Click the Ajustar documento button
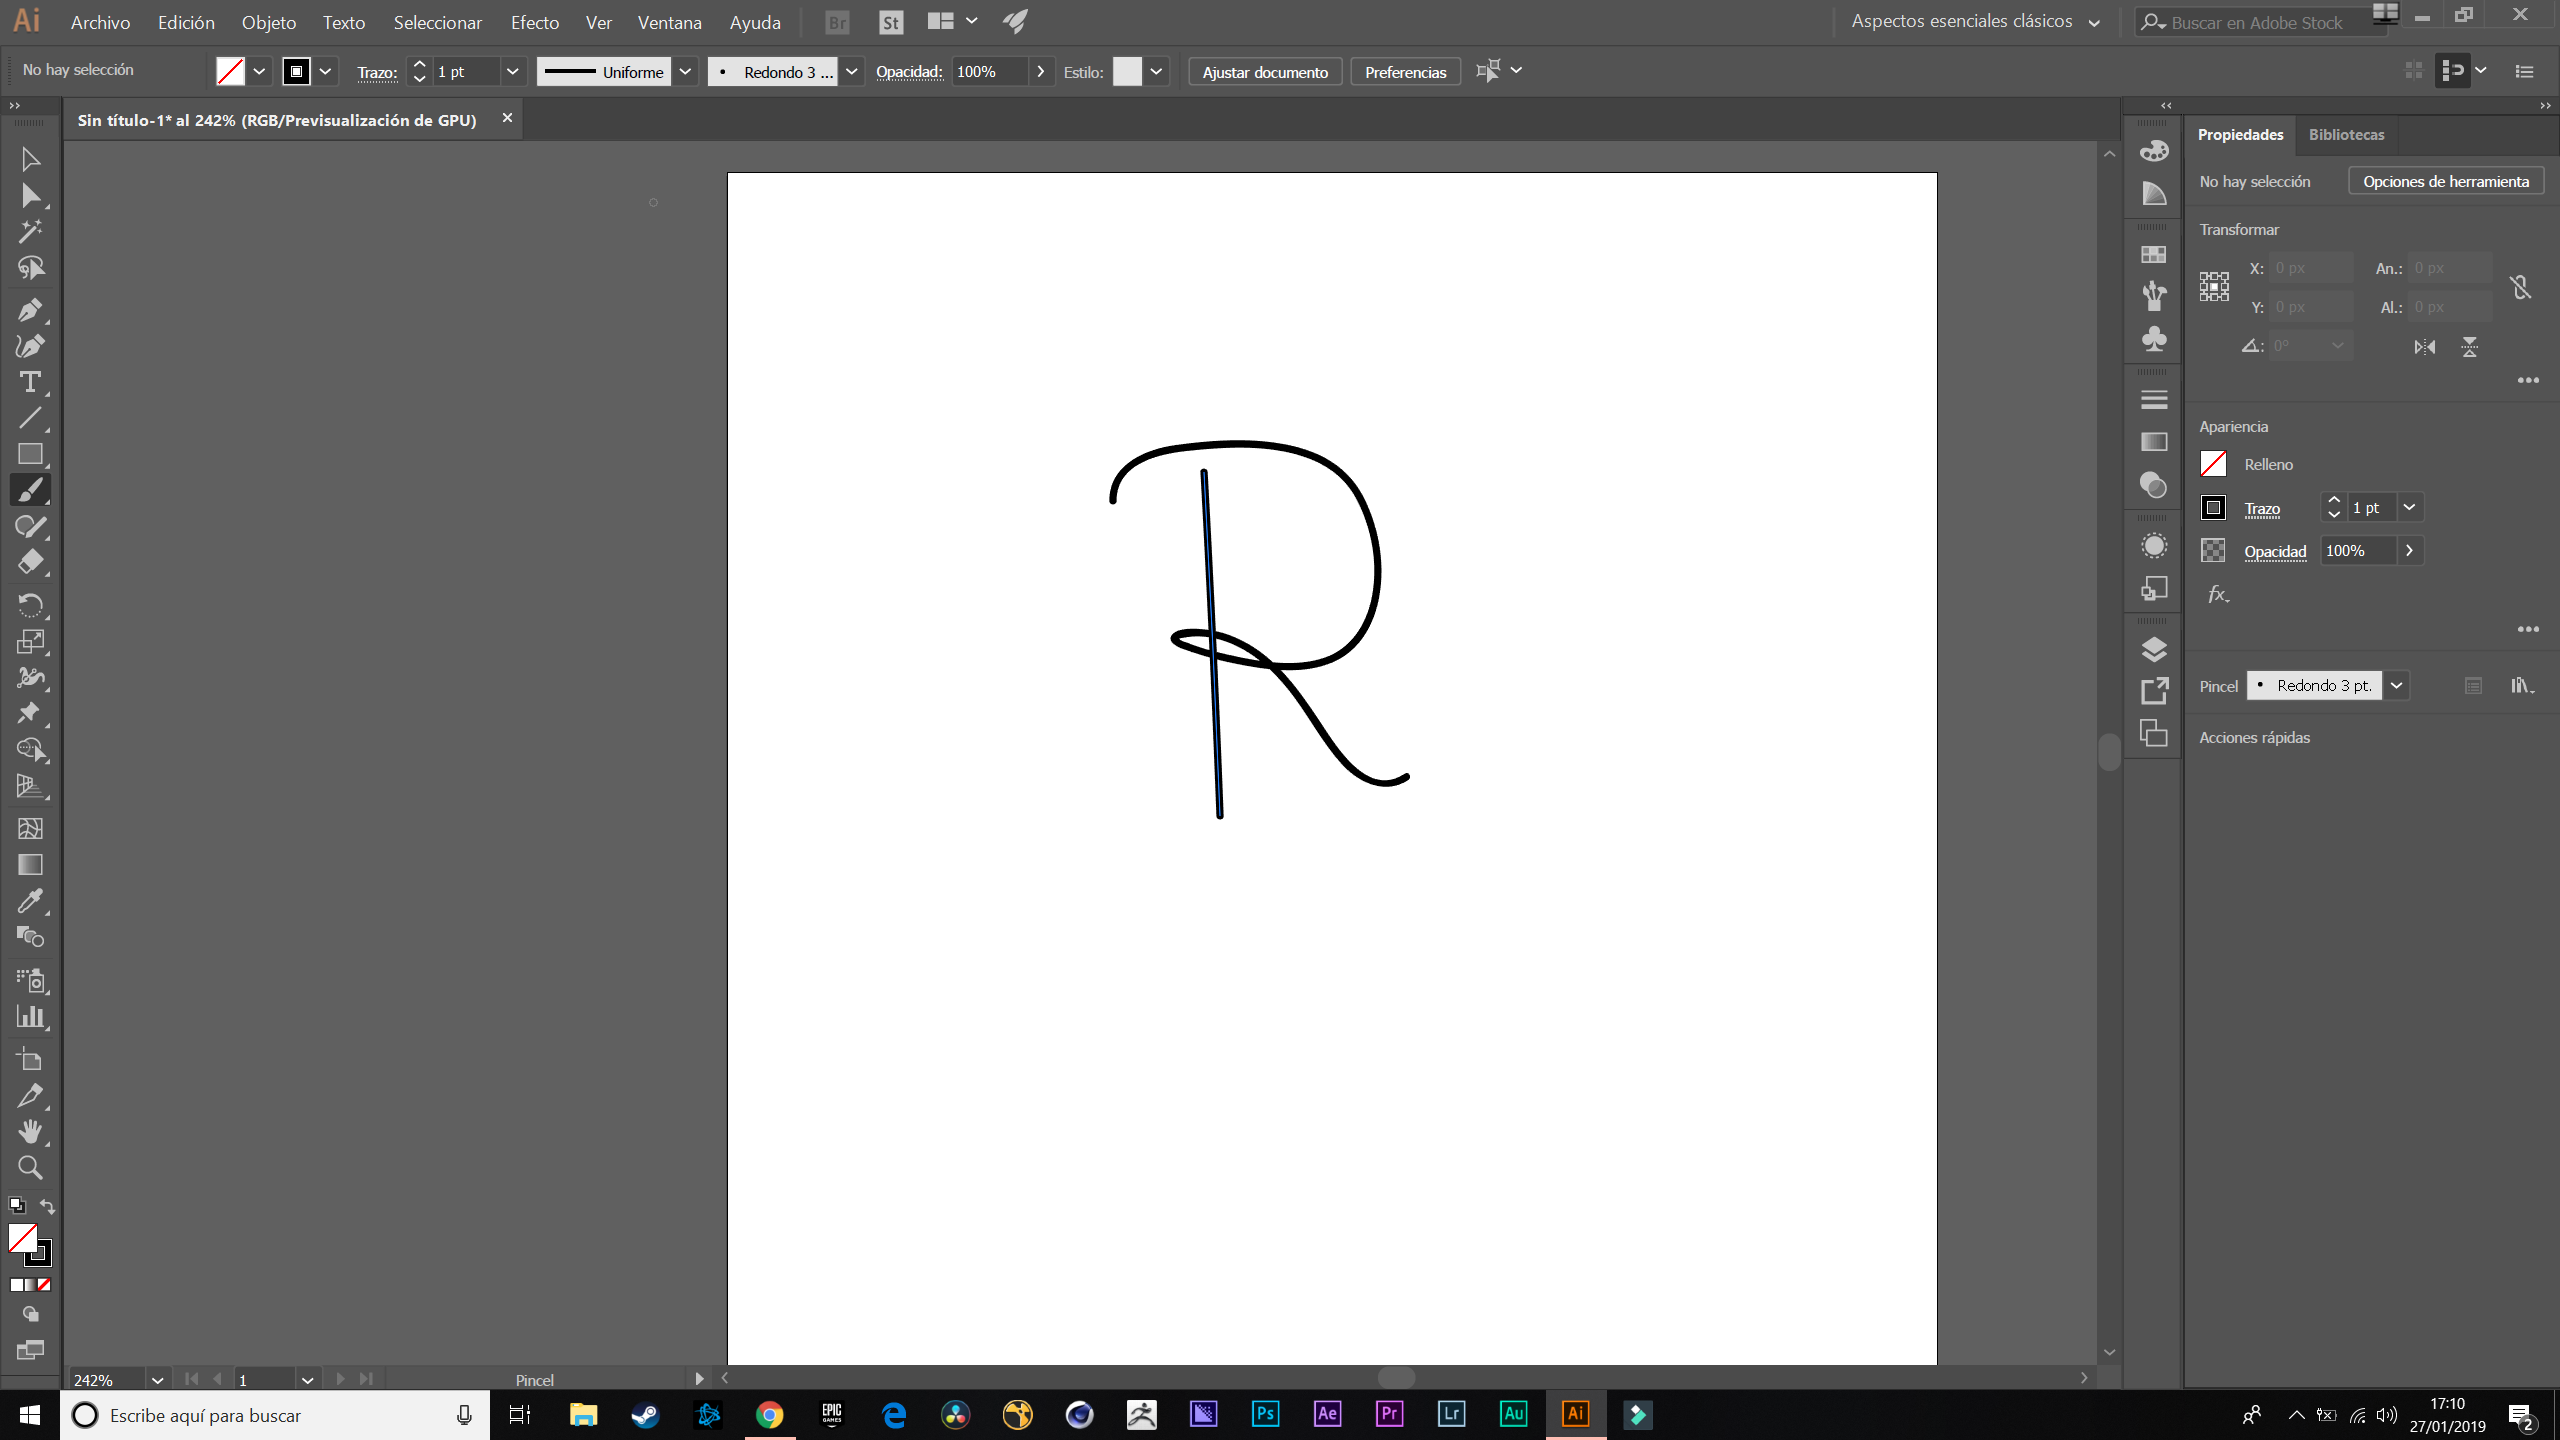 tap(1265, 72)
